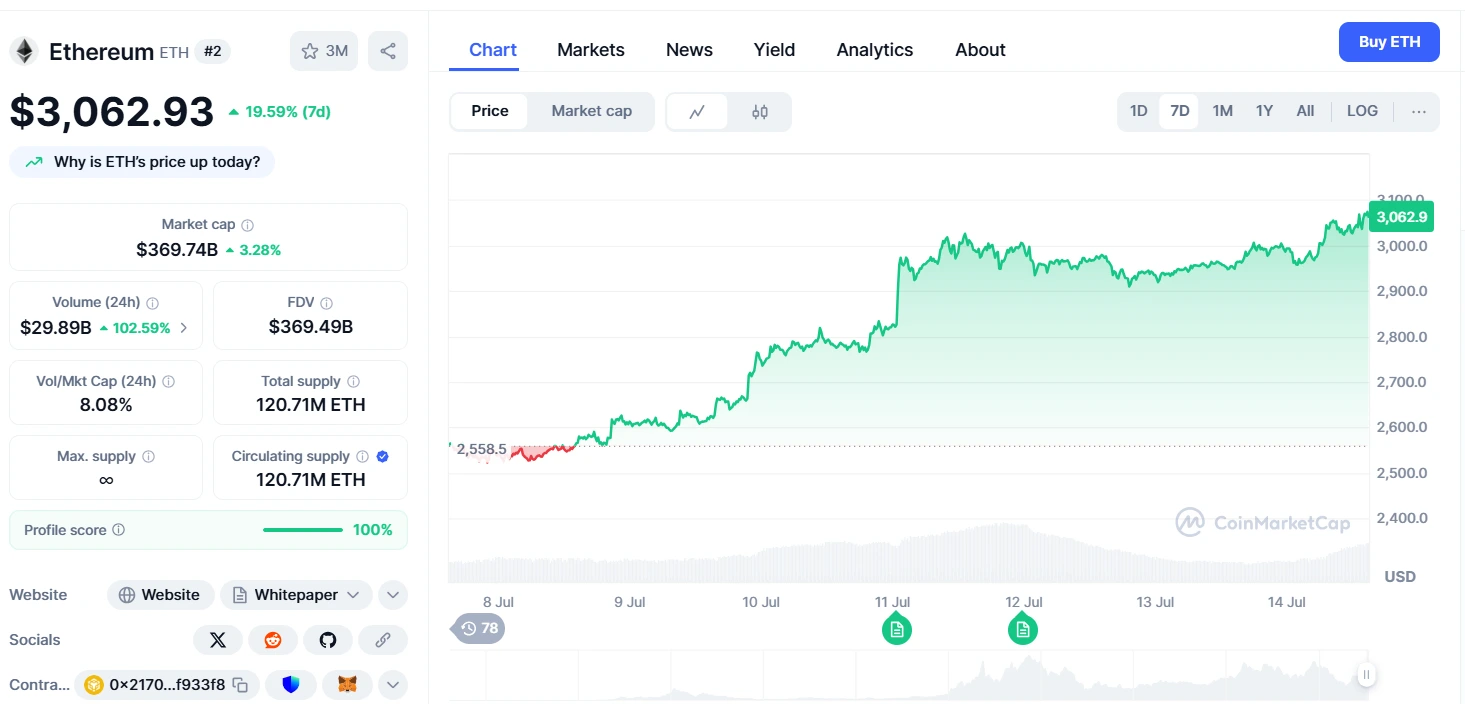Select the Price toggle
The width and height of the screenshot is (1465, 704).
(490, 111)
